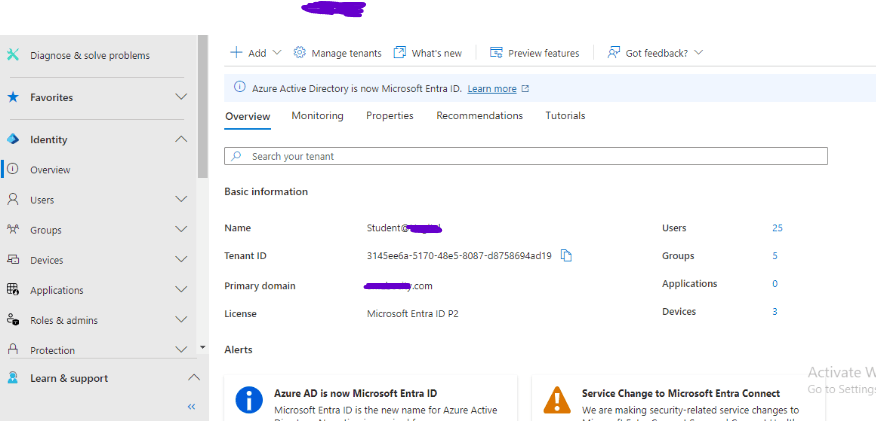876x425 pixels.
Task: Expand the Users section chevron
Action: 181,200
